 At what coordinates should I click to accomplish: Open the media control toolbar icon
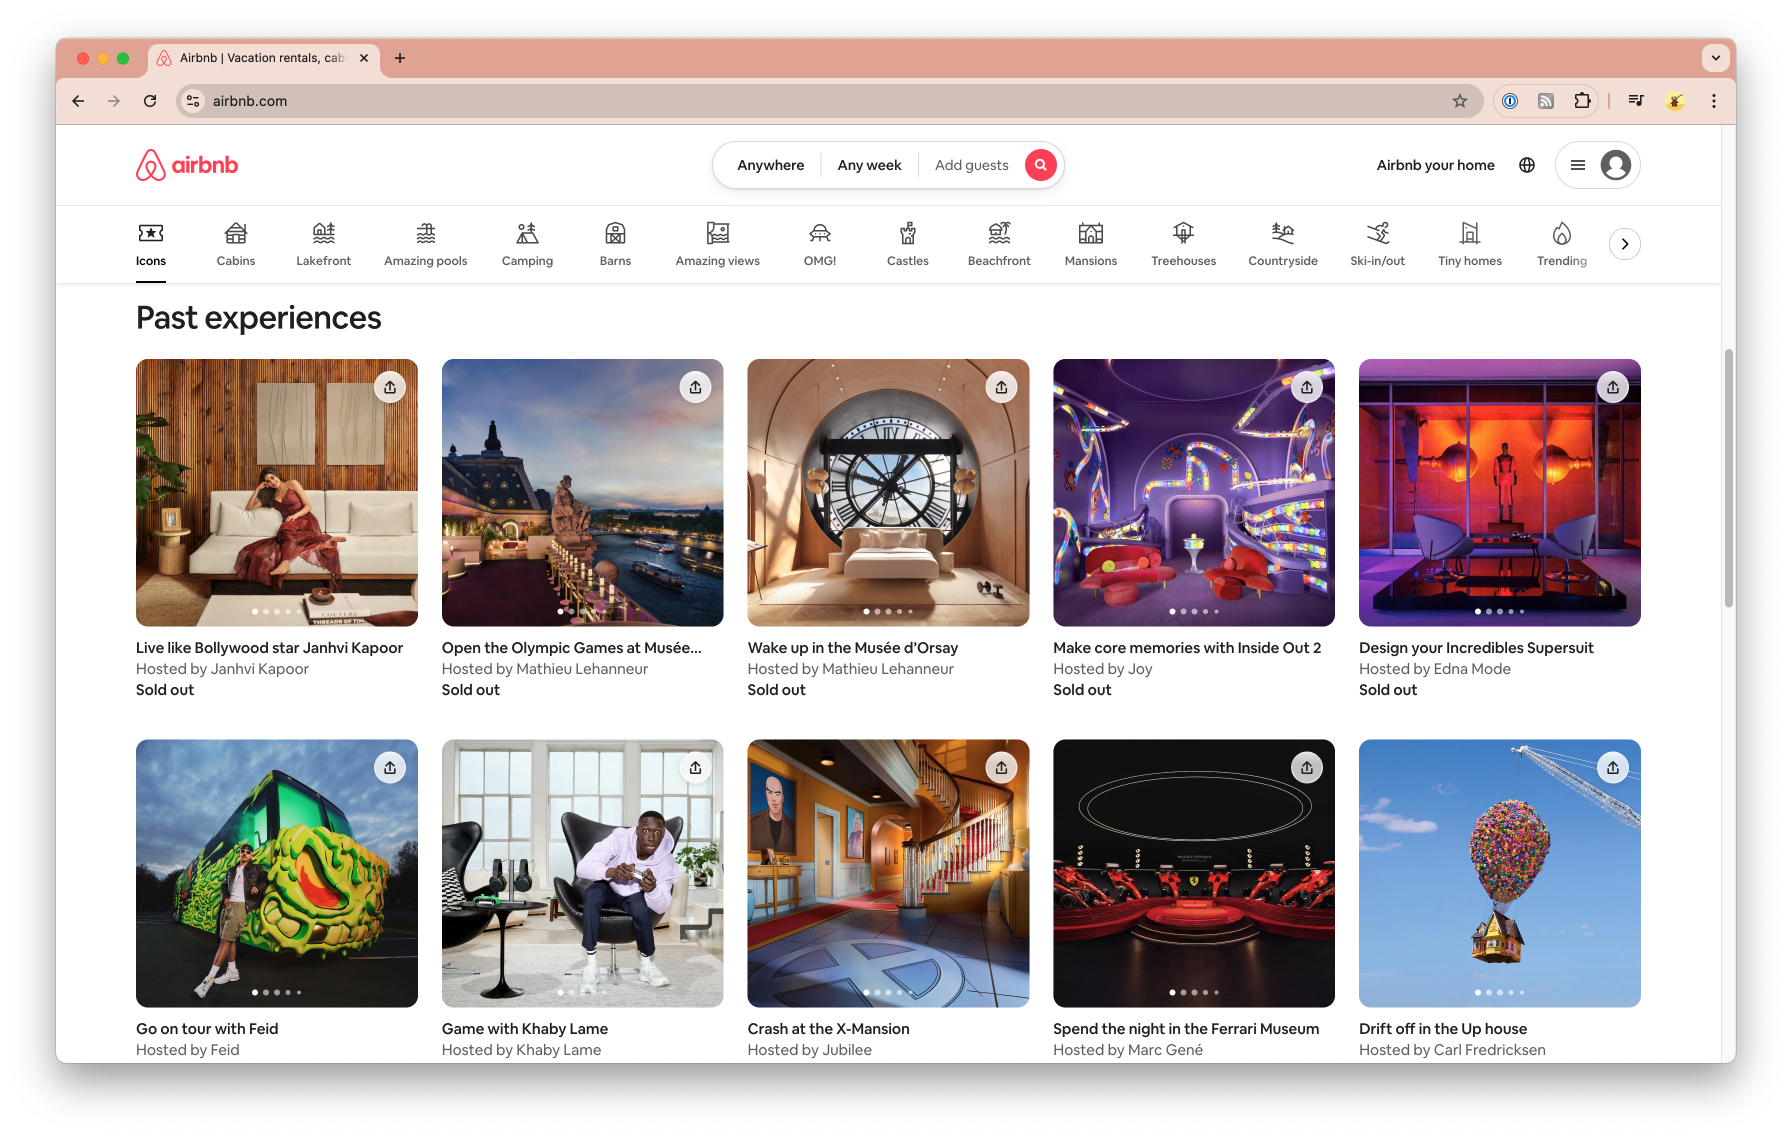(x=1636, y=101)
